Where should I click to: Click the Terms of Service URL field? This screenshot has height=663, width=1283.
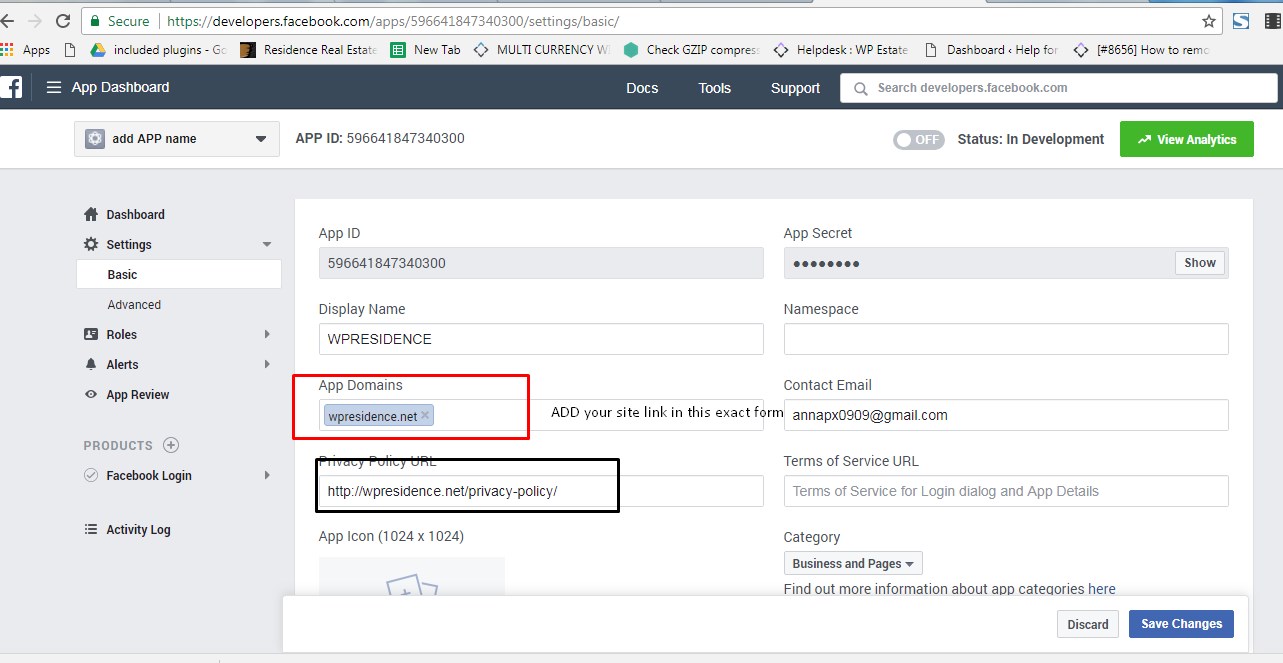pyautogui.click(x=1006, y=491)
